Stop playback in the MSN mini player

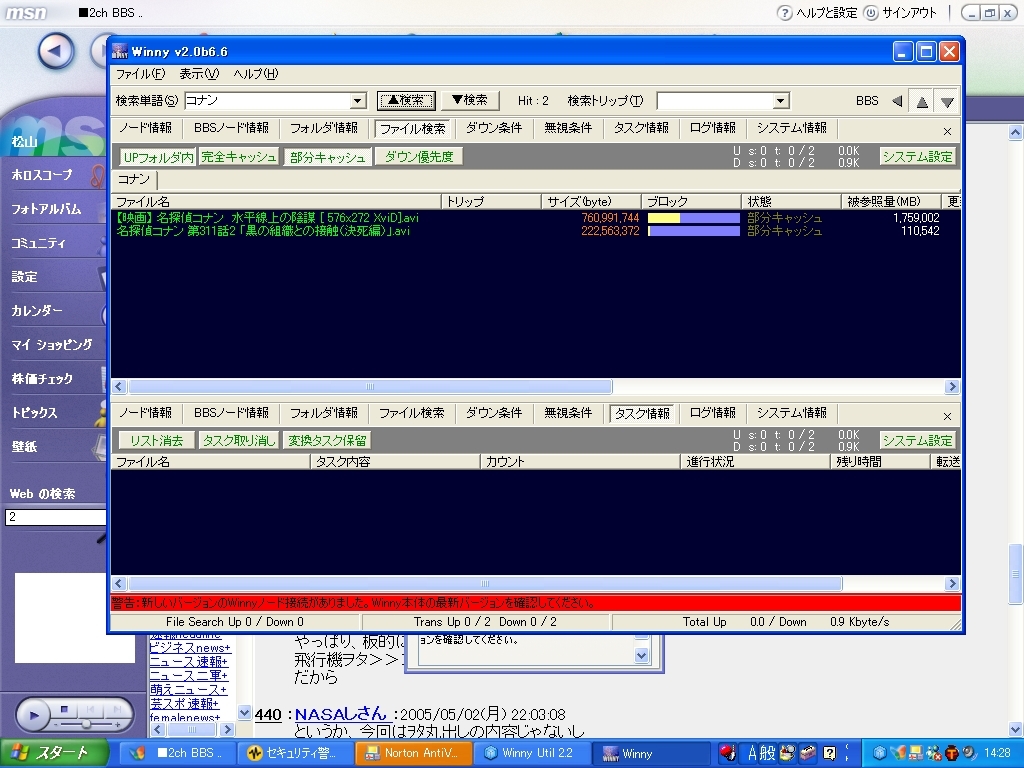click(x=64, y=709)
